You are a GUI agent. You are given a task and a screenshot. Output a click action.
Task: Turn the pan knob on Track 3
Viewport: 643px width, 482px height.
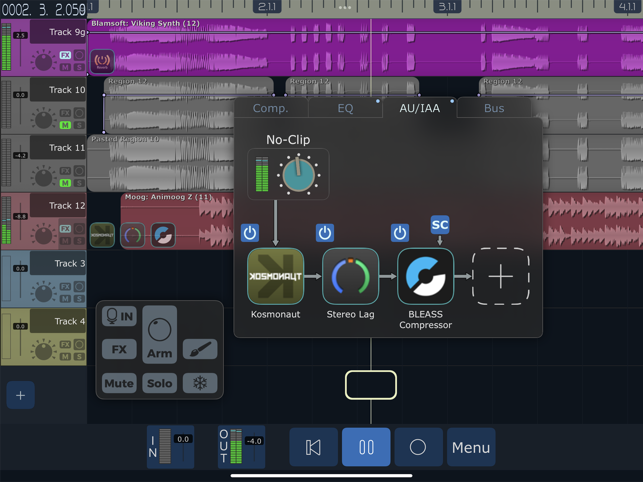(43, 293)
